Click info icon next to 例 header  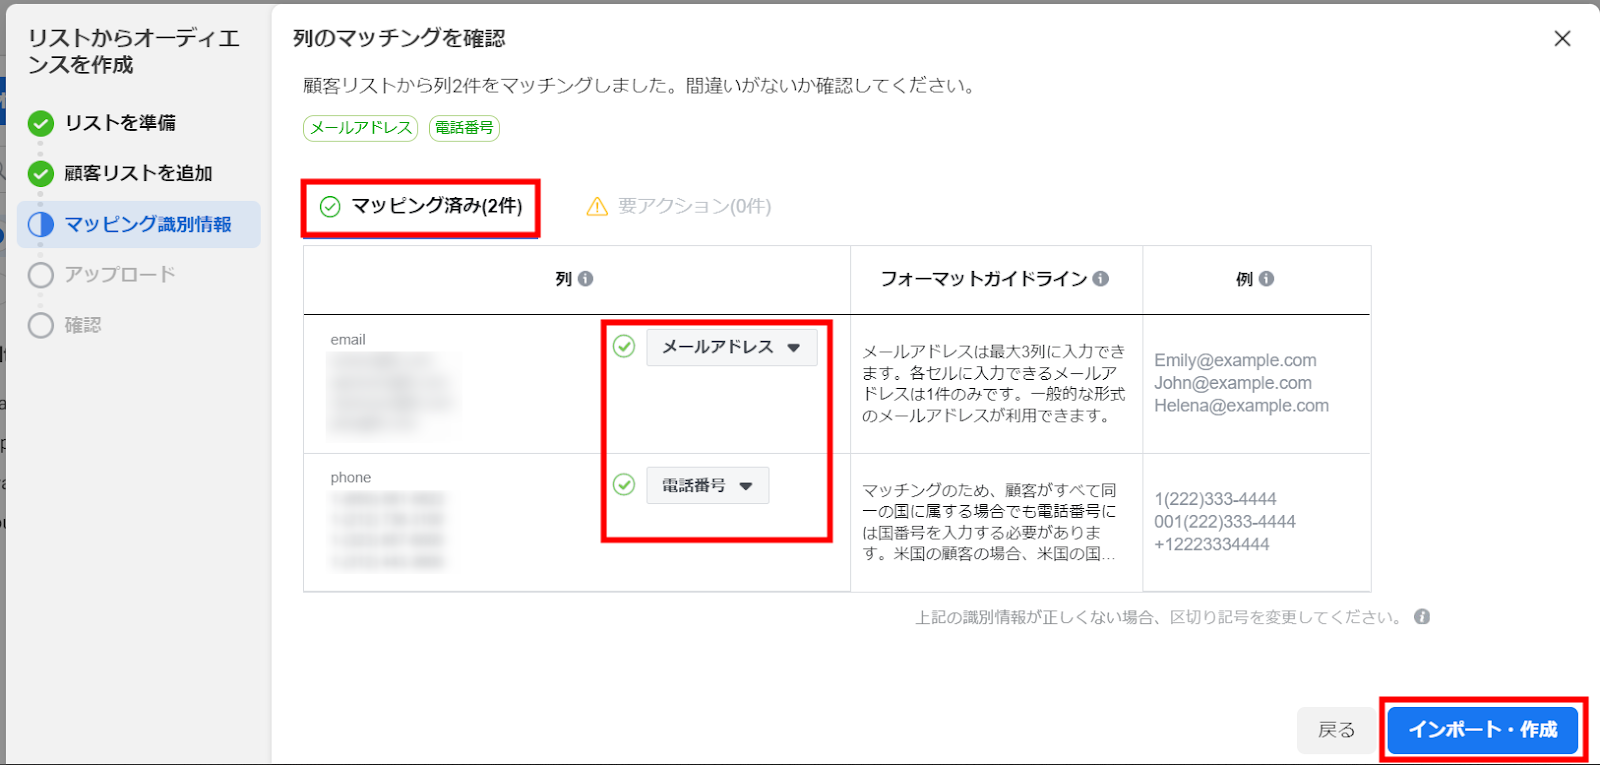tap(1267, 279)
